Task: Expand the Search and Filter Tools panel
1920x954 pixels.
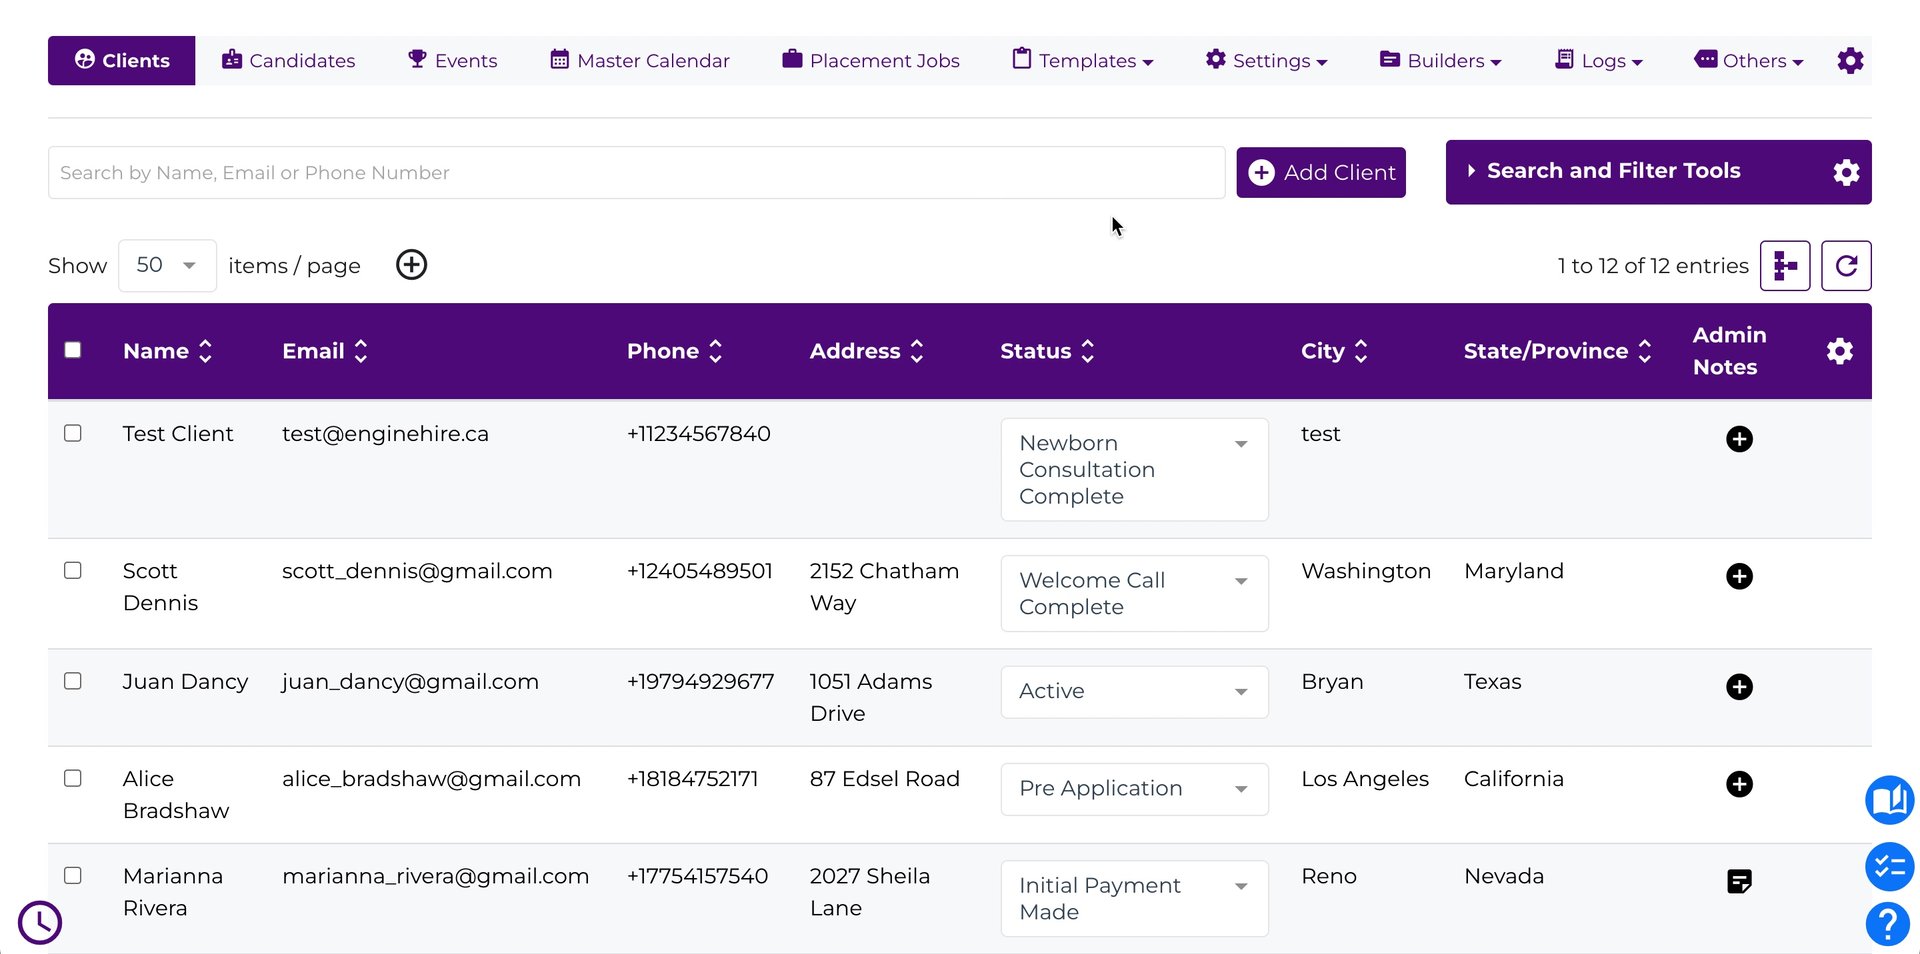Action: pyautogui.click(x=1612, y=171)
